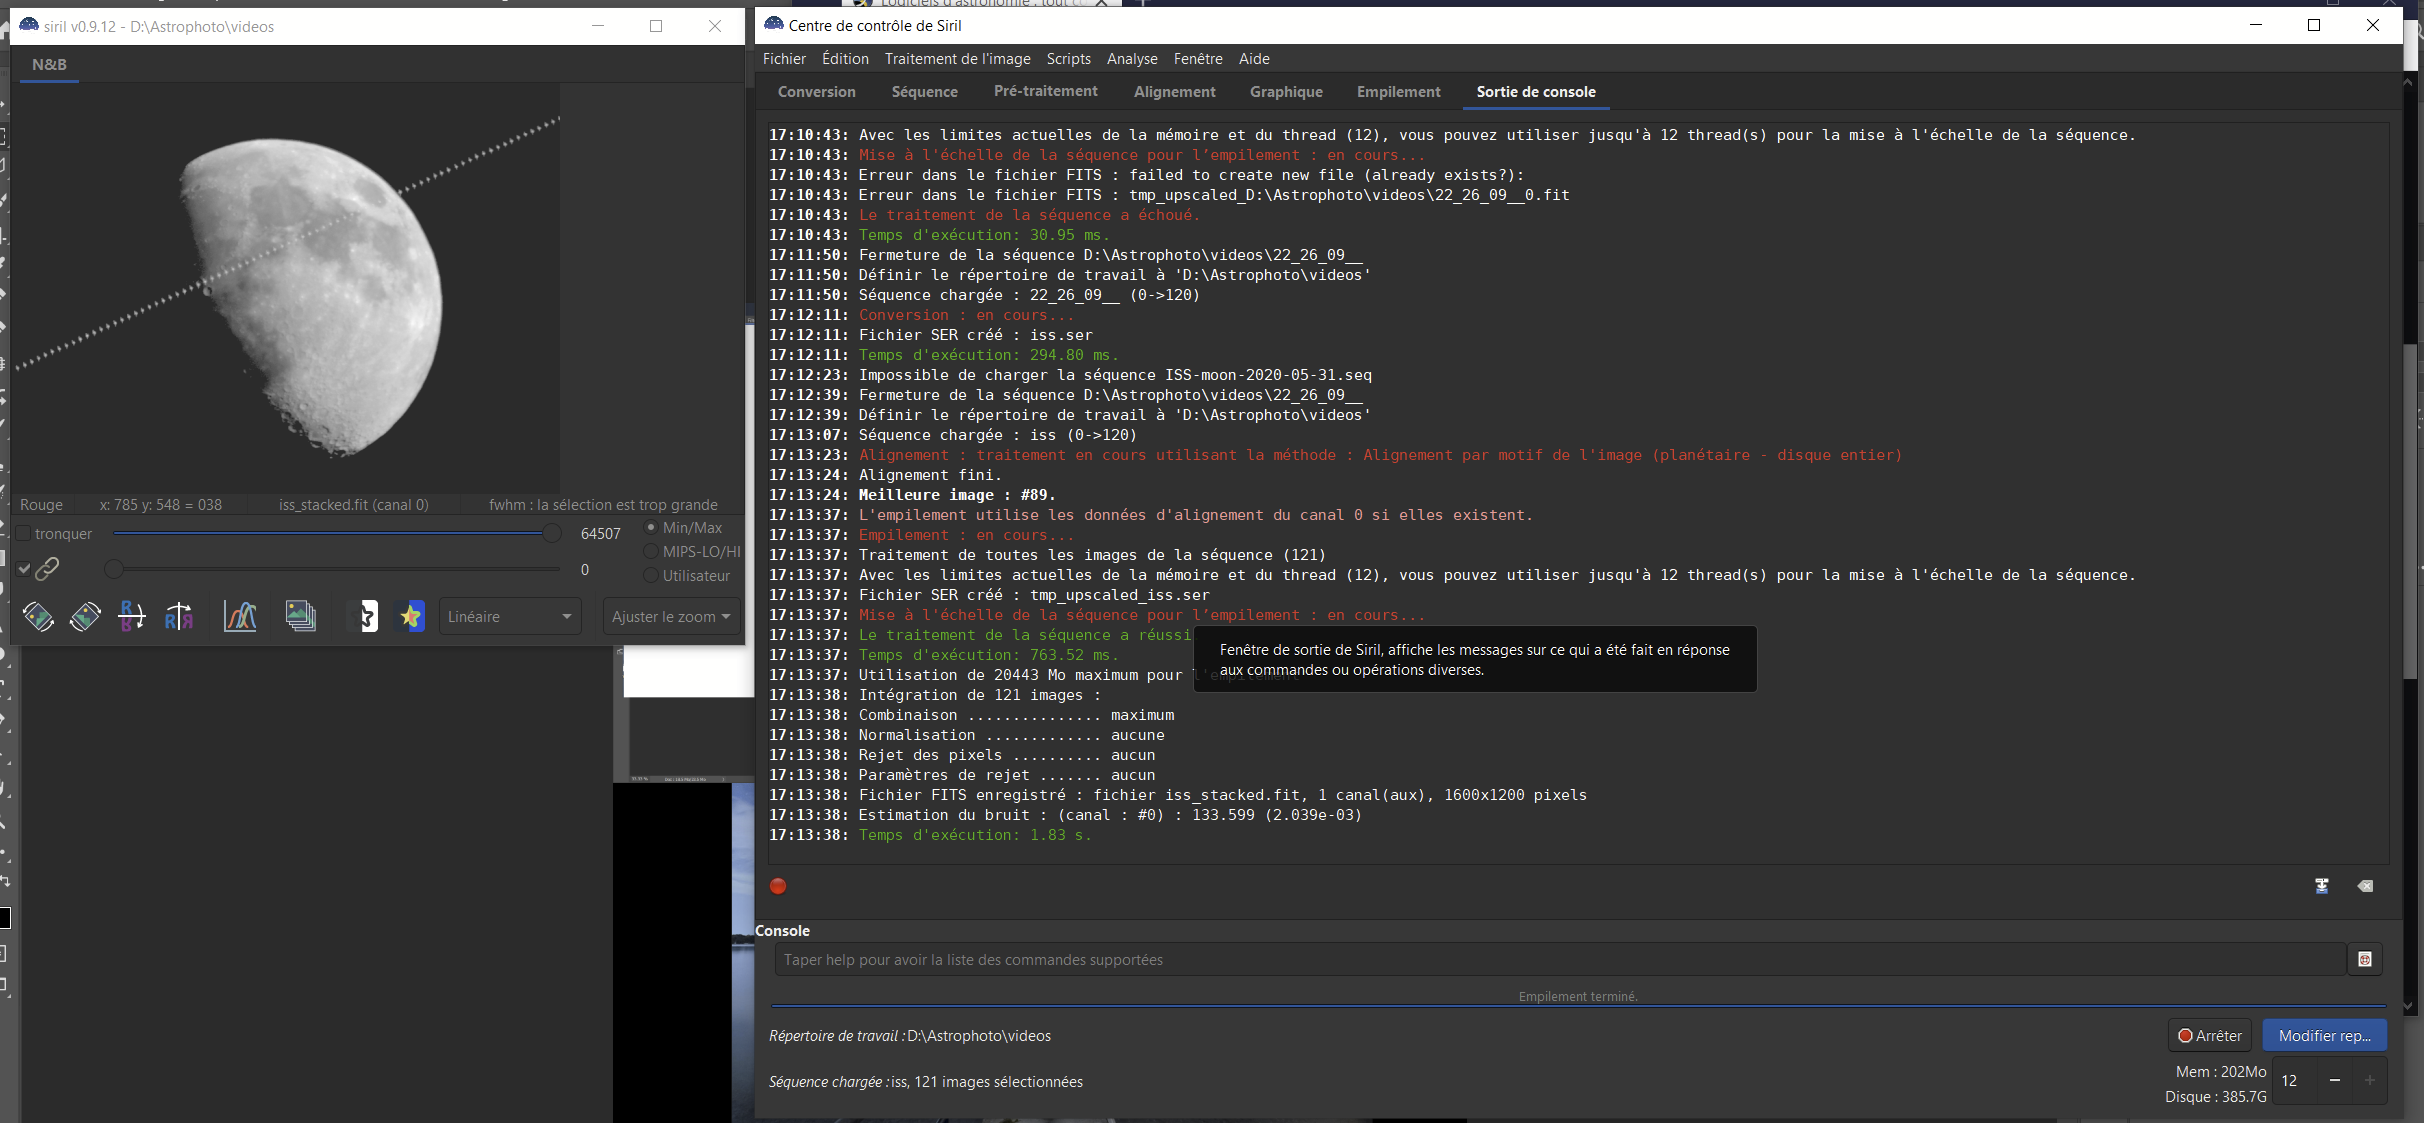Uncheck the chain link sliders checkbox
Viewport: 2424px width, 1123px height.
[x=24, y=569]
